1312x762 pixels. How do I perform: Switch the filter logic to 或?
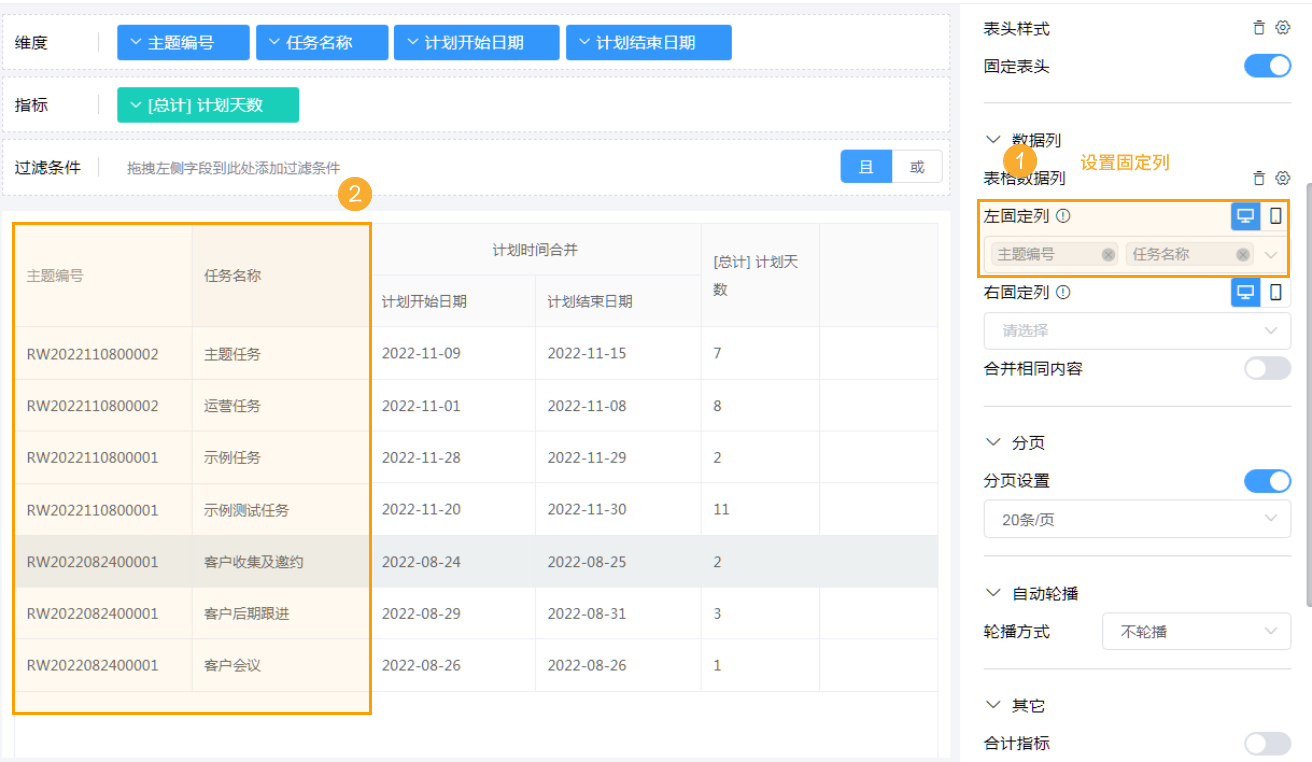click(x=918, y=166)
